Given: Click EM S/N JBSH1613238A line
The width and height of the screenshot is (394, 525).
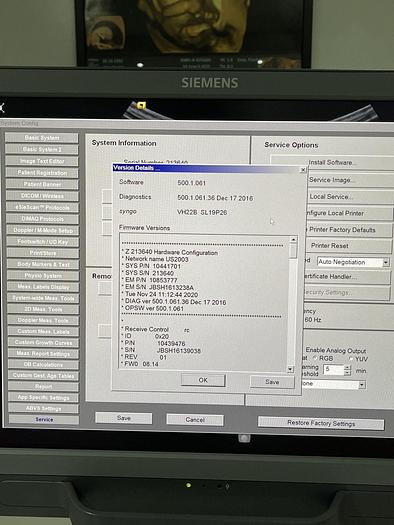Looking at the screenshot, I should click(159, 287).
